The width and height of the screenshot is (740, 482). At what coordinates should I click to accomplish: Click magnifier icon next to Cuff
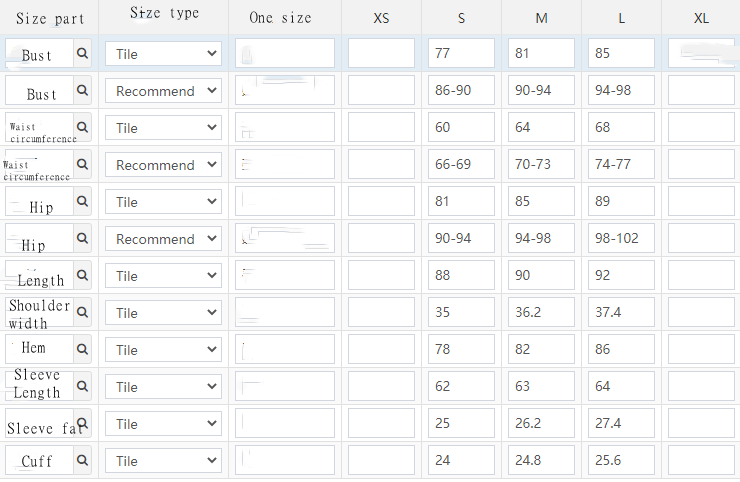(82, 461)
